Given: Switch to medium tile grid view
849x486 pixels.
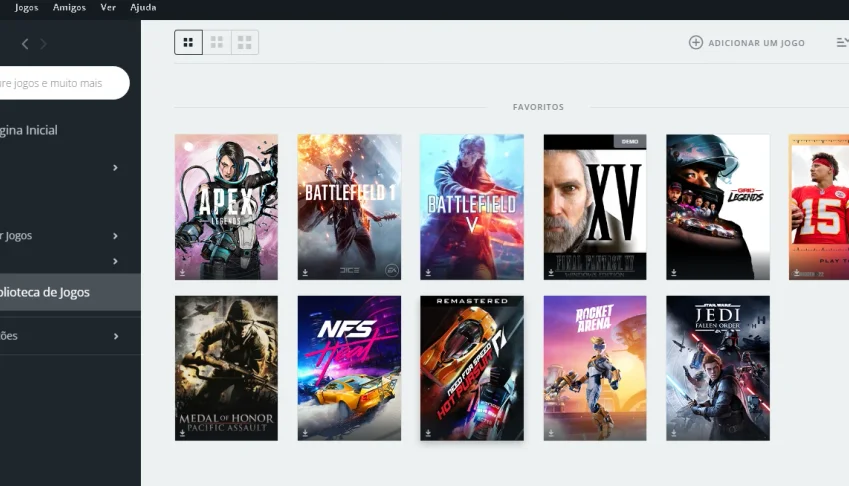Looking at the screenshot, I should pos(217,42).
